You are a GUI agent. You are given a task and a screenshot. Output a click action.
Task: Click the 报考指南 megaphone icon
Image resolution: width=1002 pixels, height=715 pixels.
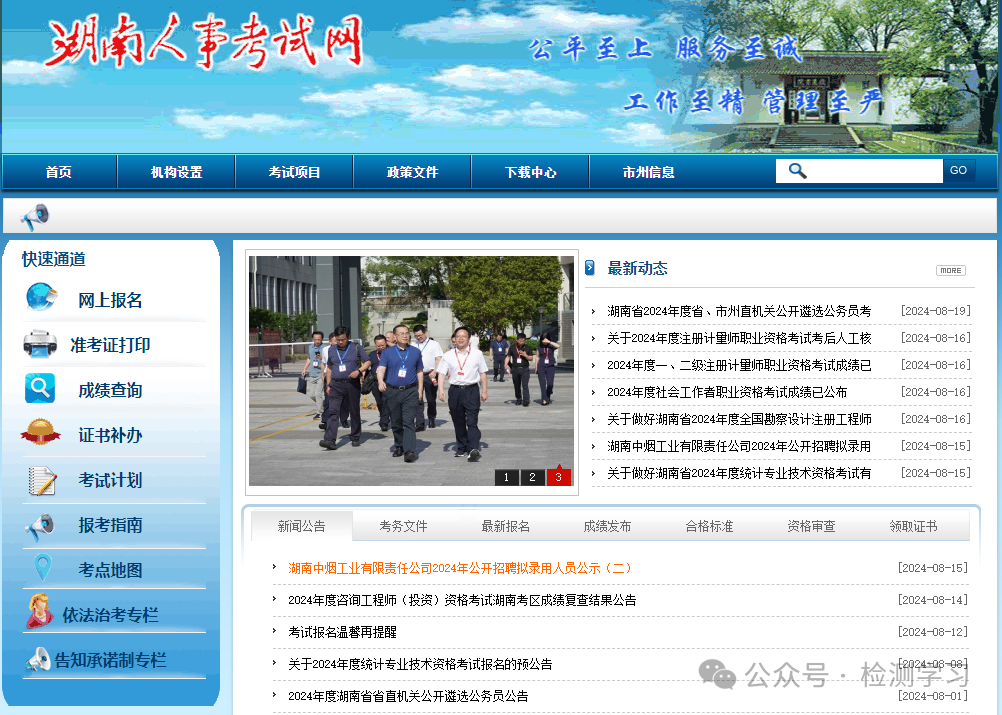[38, 526]
